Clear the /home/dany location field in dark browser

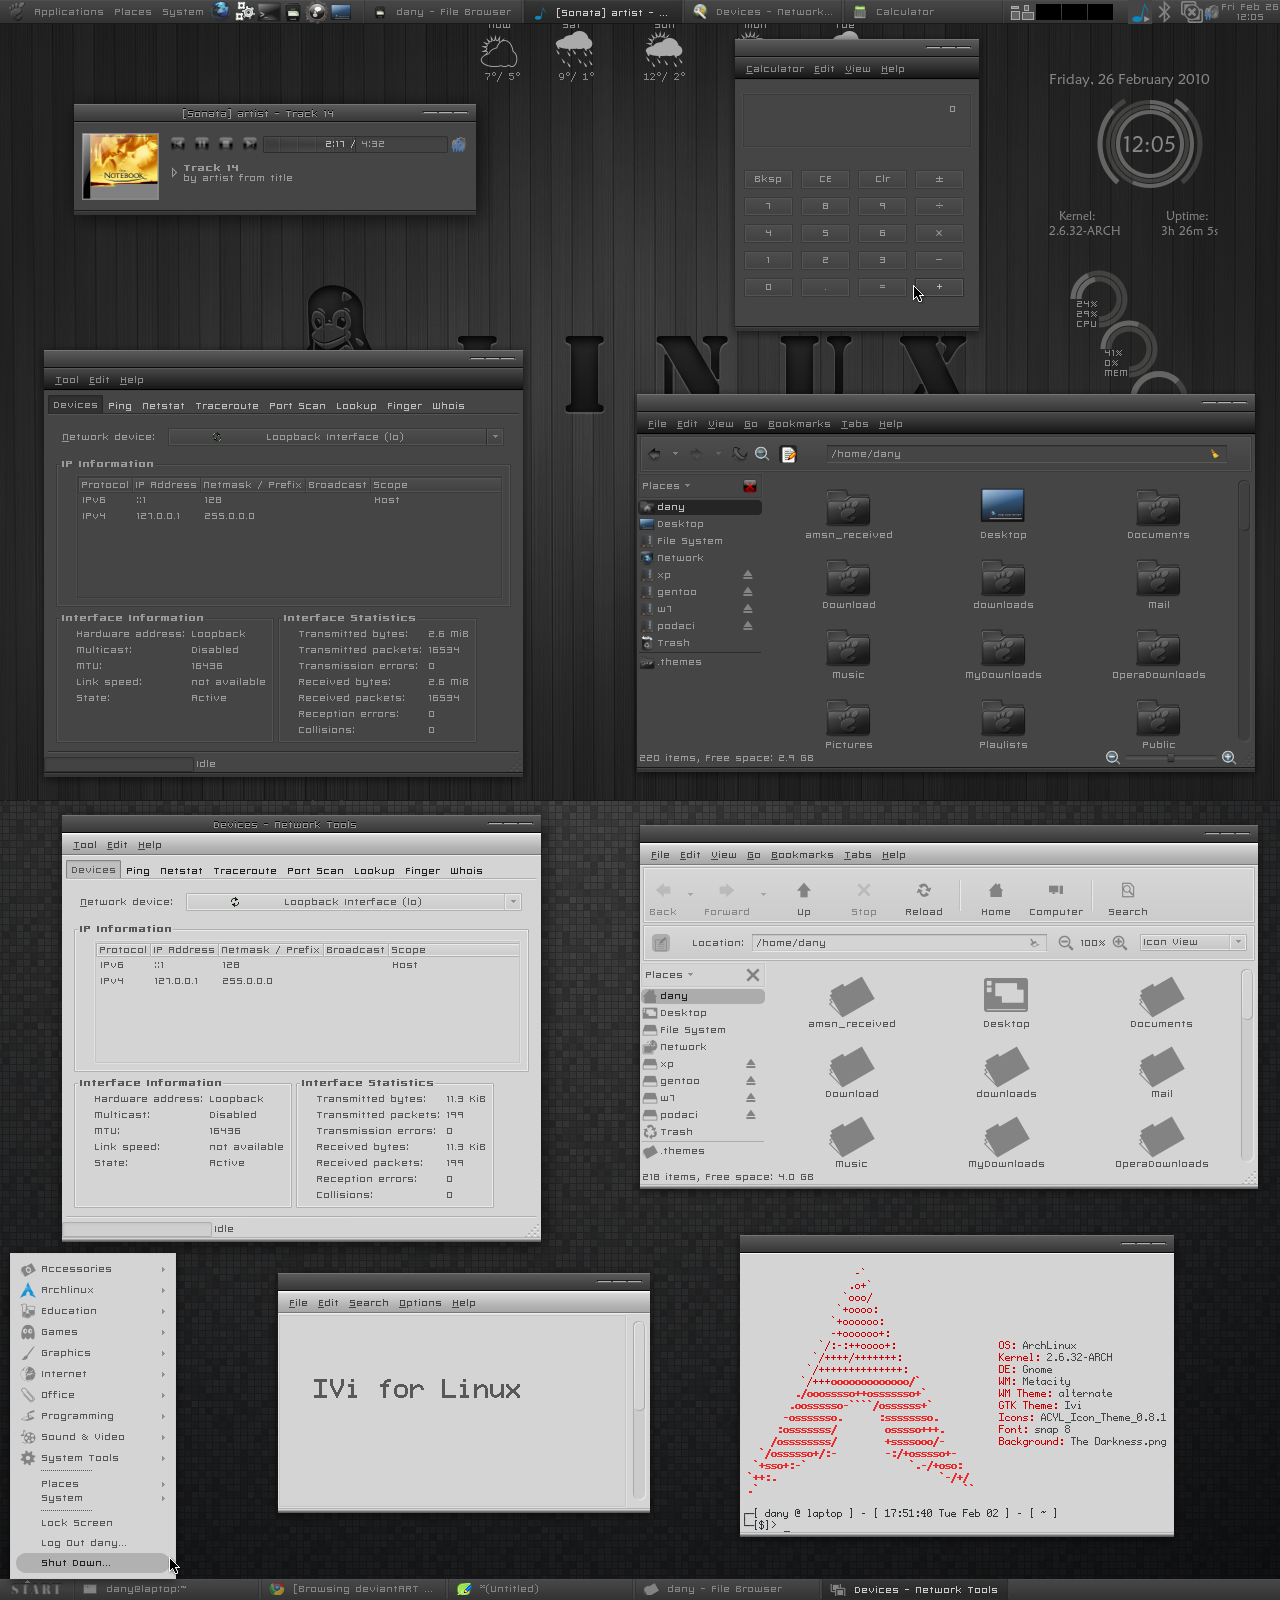pyautogui.click(x=1215, y=454)
